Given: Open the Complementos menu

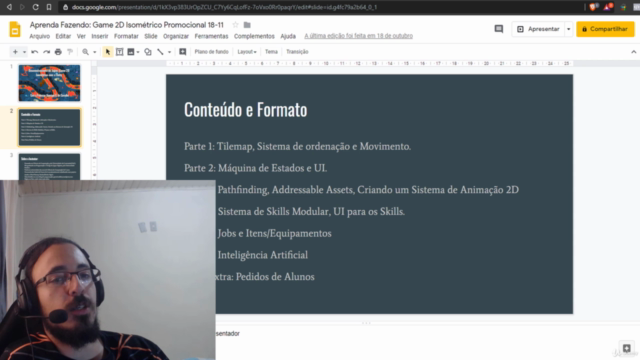Looking at the screenshot, I should pyautogui.click(x=254, y=36).
